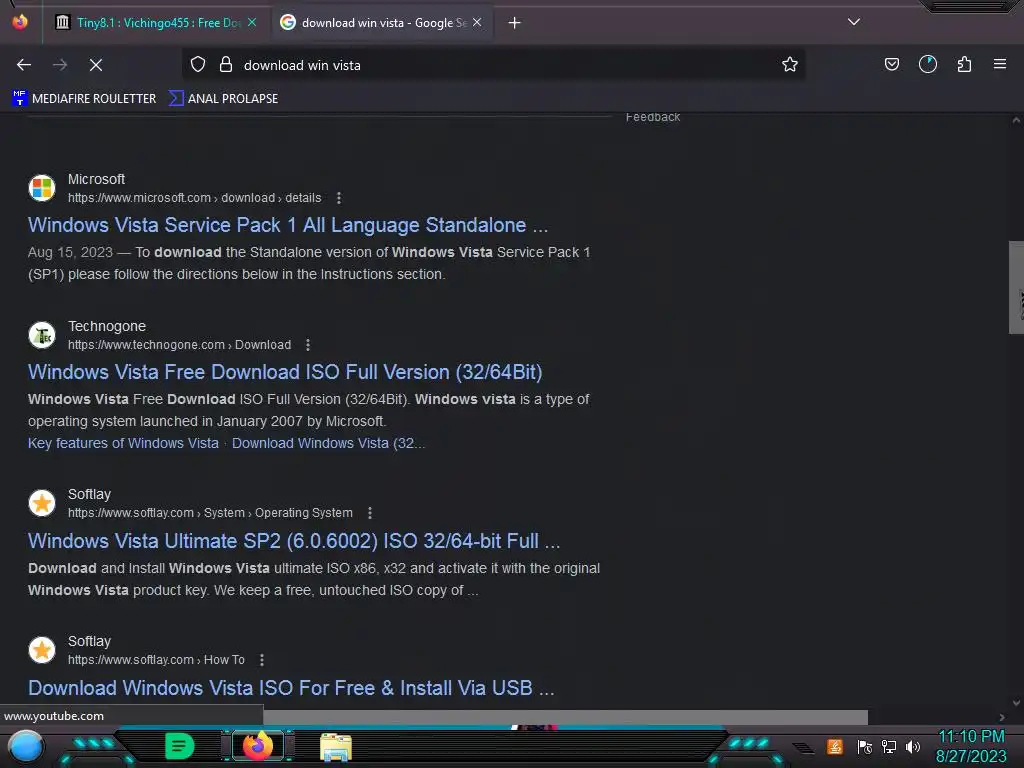Go back to the previous page

24,65
